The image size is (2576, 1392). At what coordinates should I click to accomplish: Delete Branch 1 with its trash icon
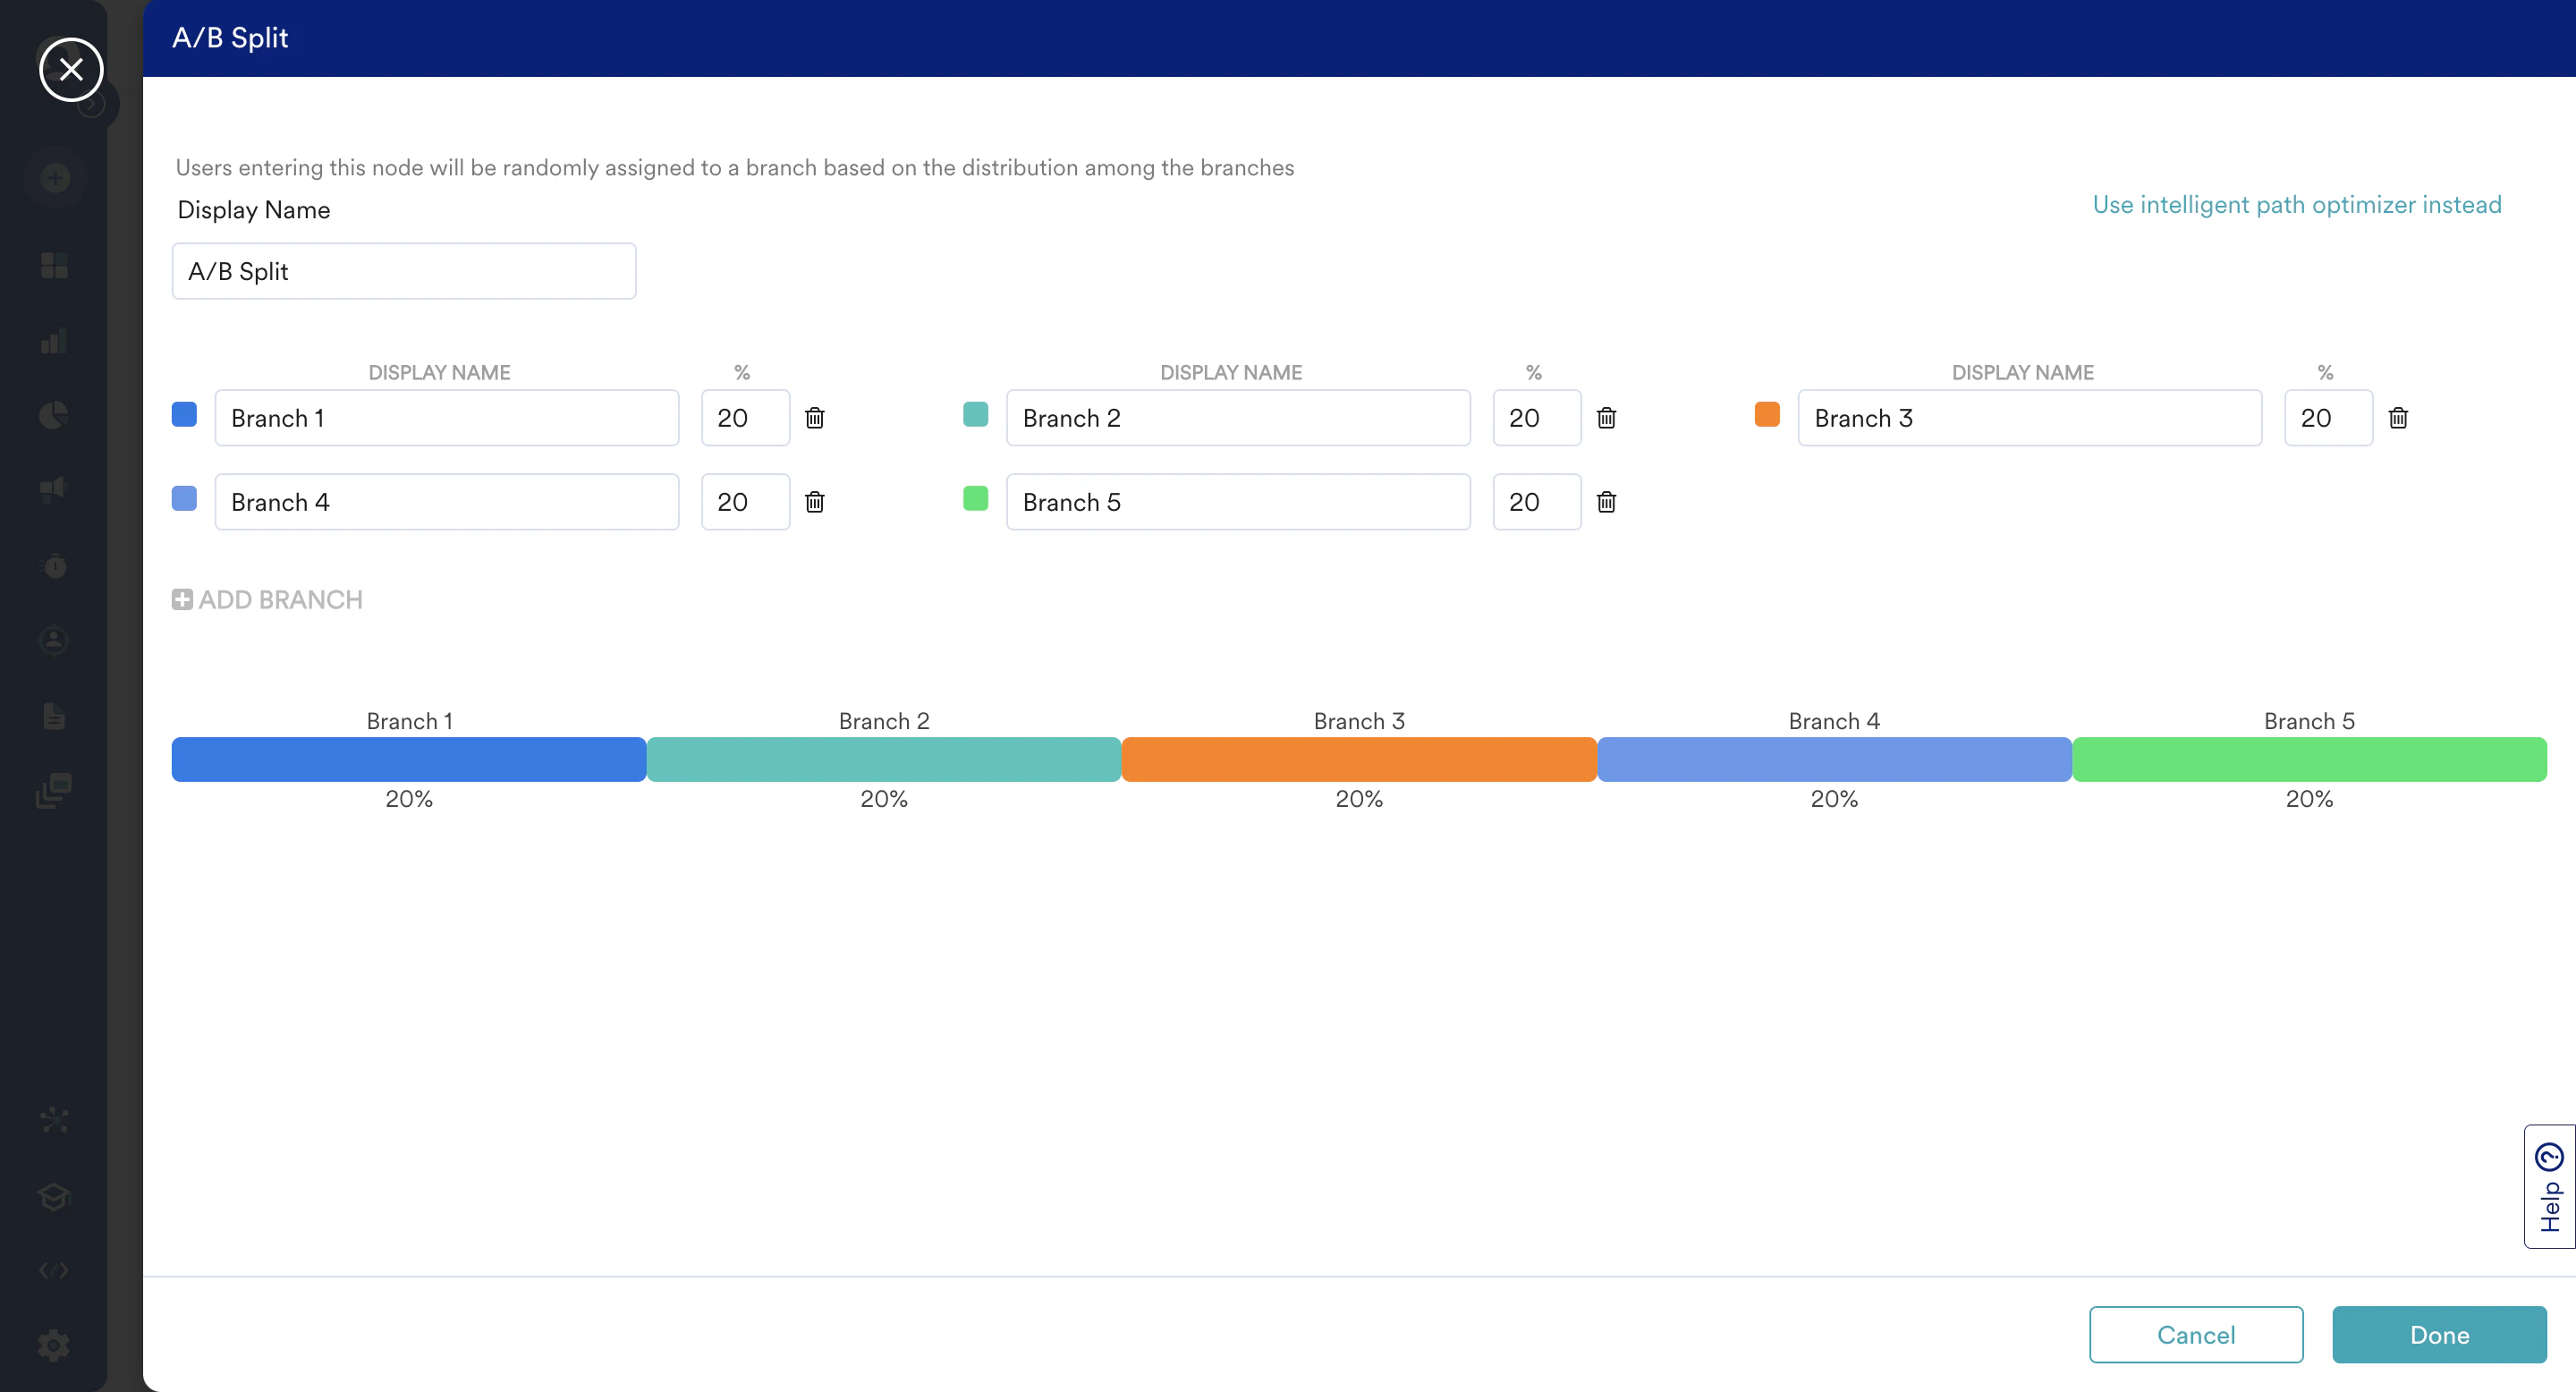(815, 418)
